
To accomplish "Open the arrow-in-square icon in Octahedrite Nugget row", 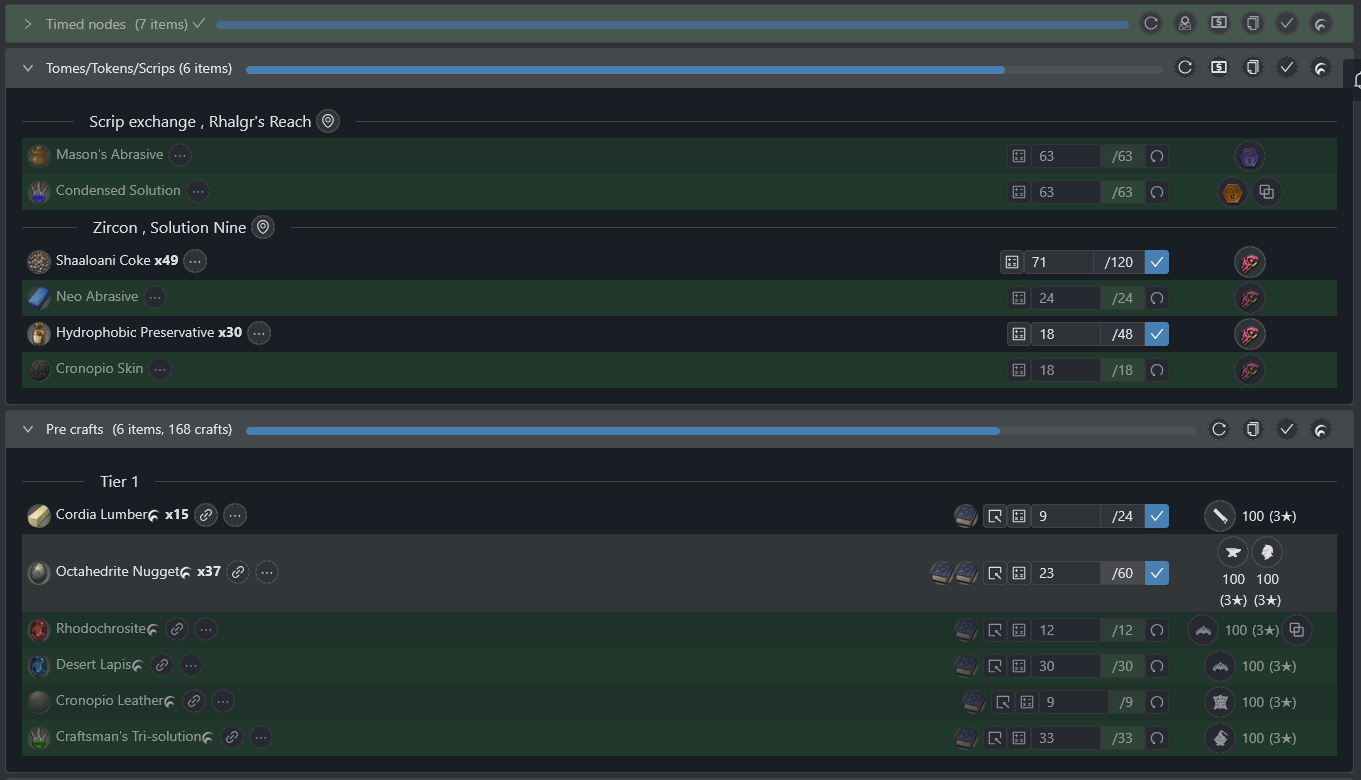I will click(995, 573).
